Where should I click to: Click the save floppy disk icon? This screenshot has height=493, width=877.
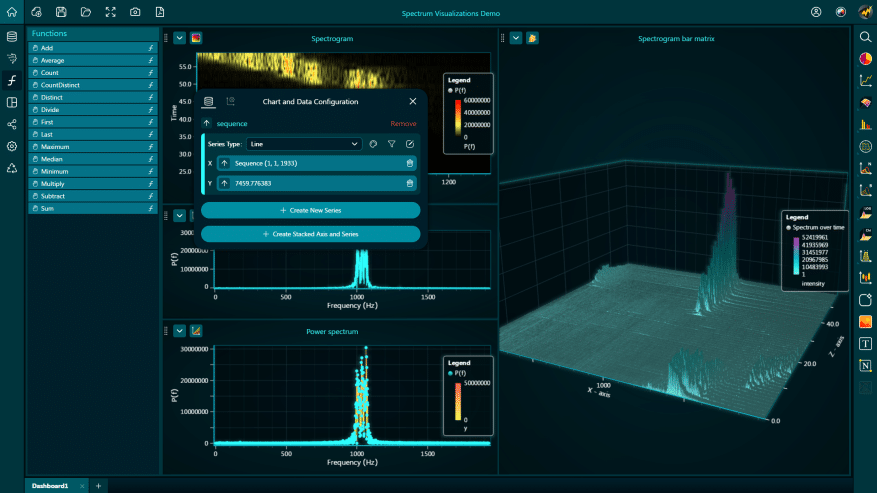pos(61,12)
